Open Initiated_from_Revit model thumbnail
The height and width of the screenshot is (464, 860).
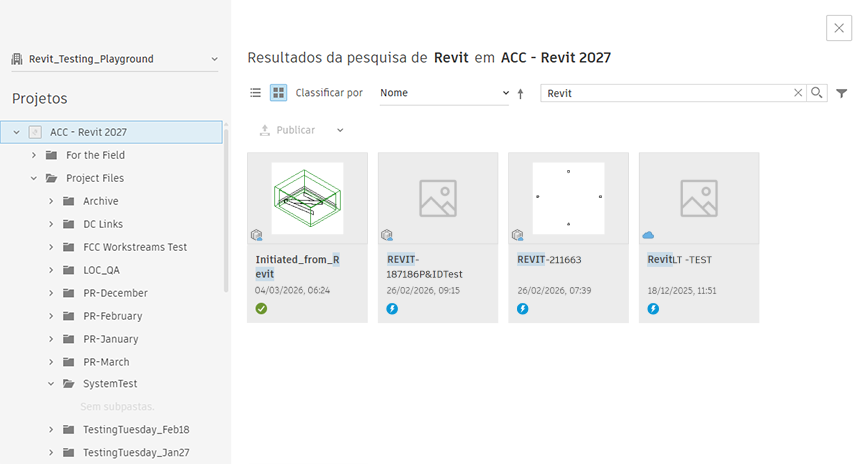click(308, 198)
